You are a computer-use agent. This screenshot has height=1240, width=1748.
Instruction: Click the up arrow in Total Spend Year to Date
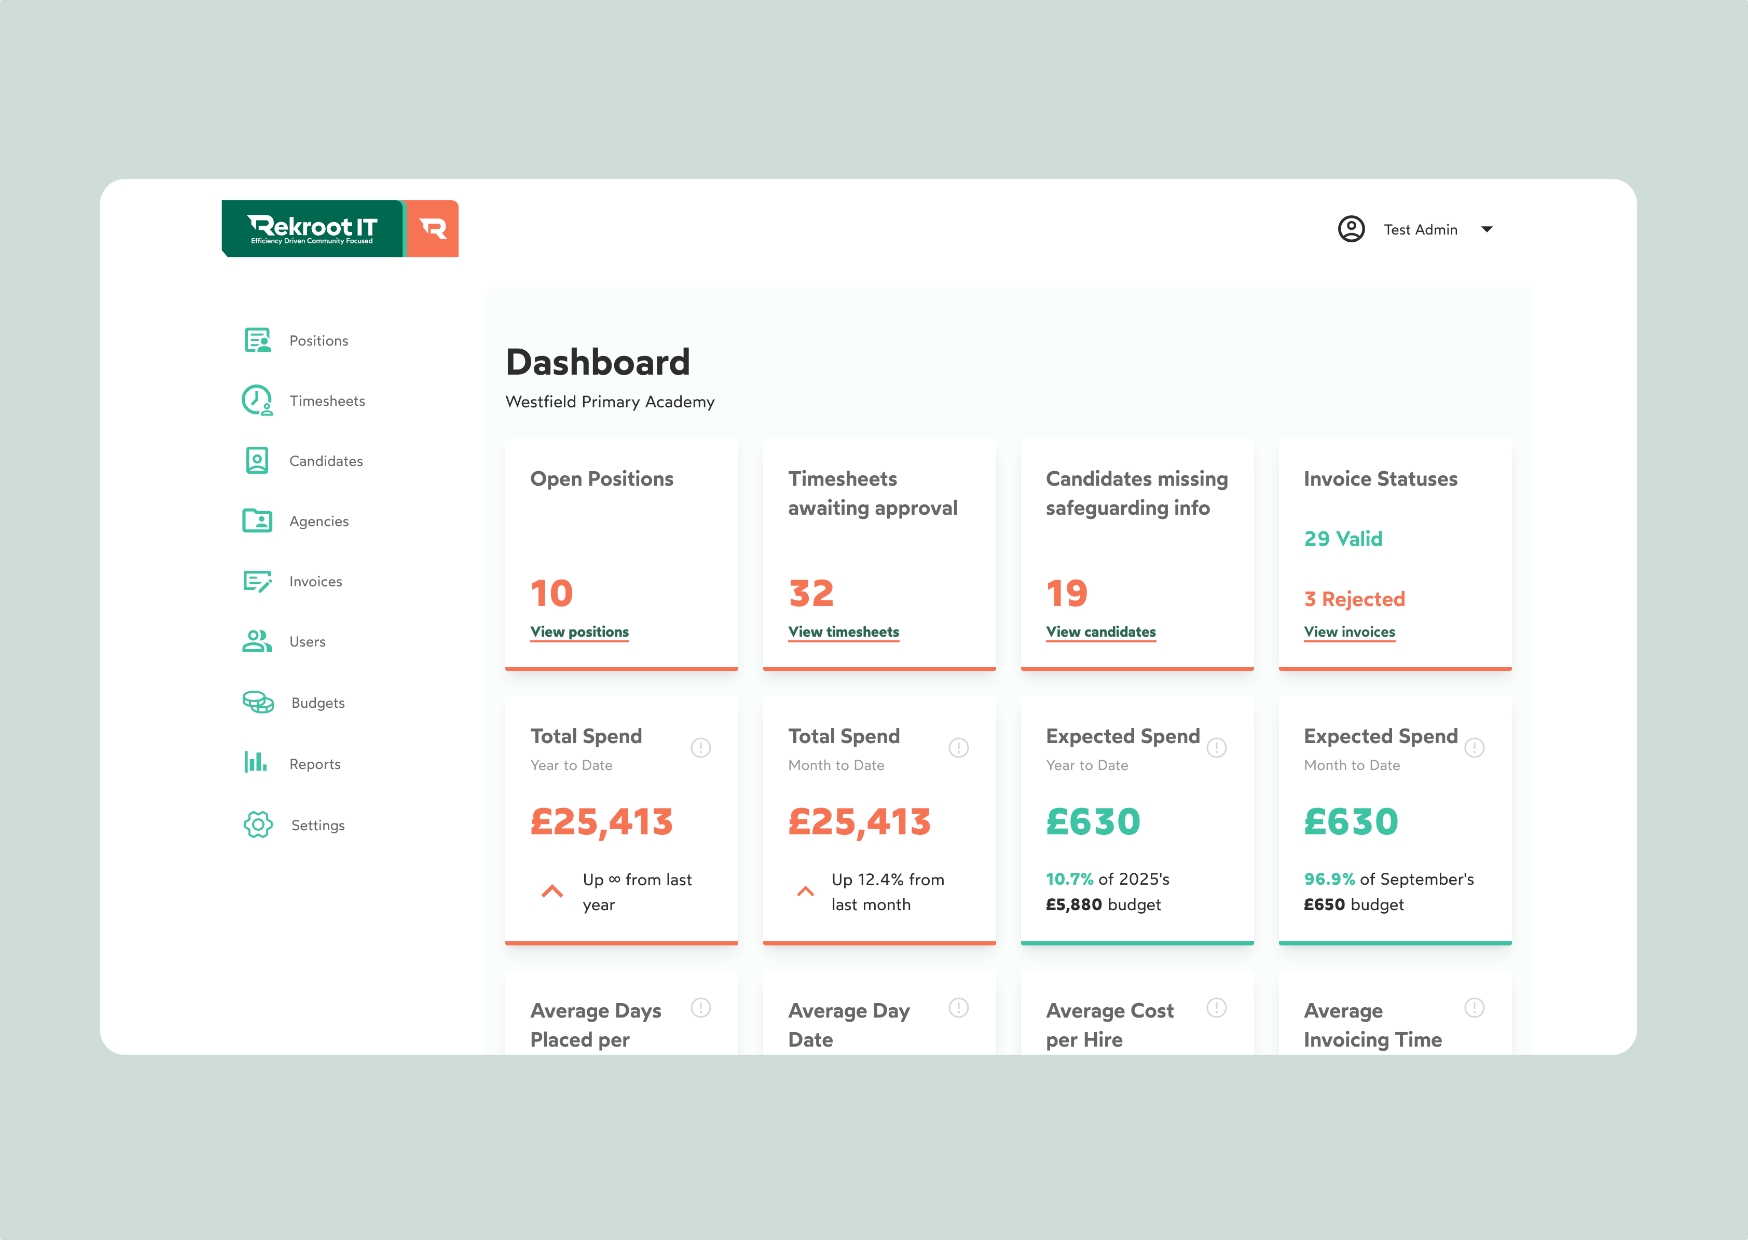click(552, 891)
